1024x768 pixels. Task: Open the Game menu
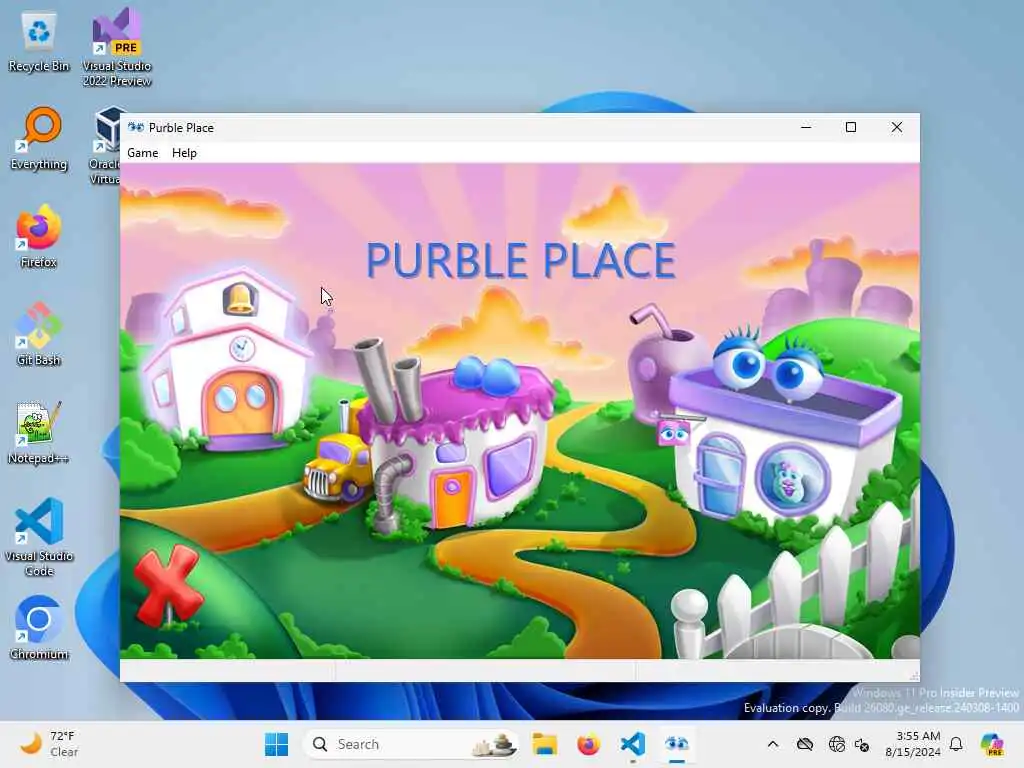tap(142, 153)
